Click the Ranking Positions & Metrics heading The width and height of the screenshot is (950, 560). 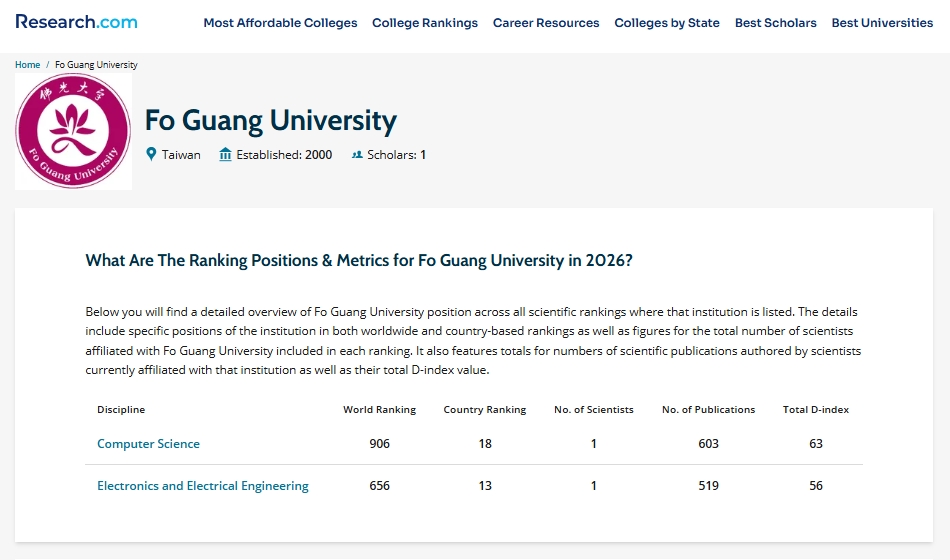359,261
